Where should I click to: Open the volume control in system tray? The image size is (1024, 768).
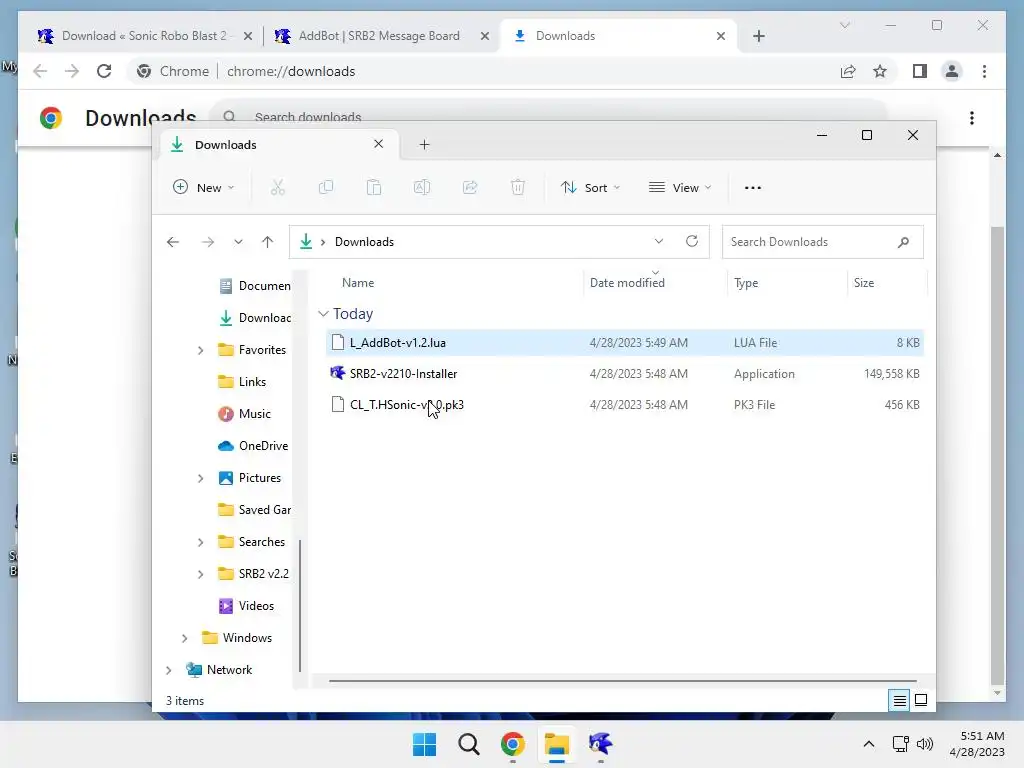[x=925, y=744]
